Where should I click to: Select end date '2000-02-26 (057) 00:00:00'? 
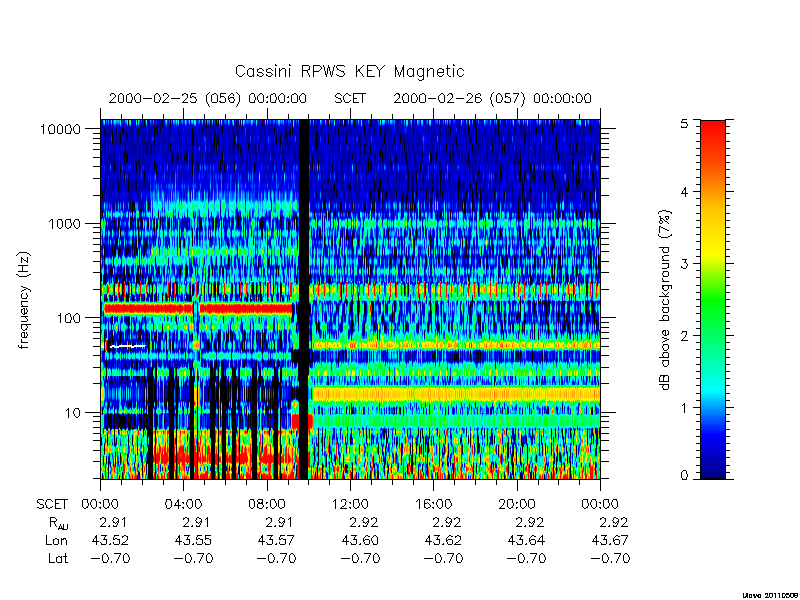click(x=492, y=98)
